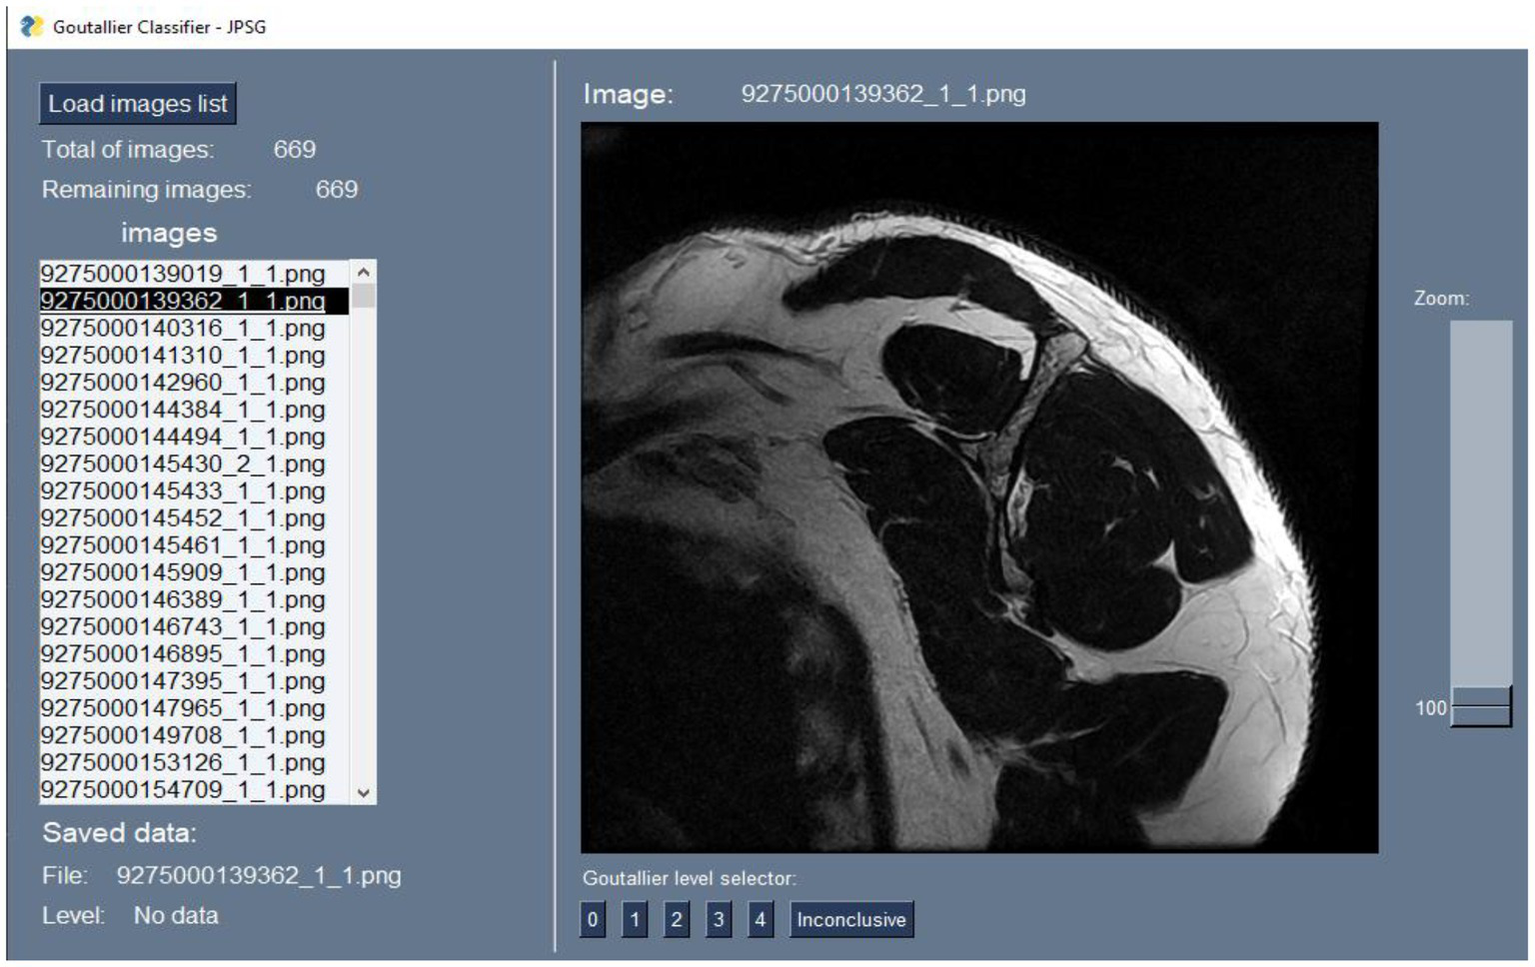Click the shoulder MRI image preview
The width and height of the screenshot is (1535, 967).
[x=979, y=488]
